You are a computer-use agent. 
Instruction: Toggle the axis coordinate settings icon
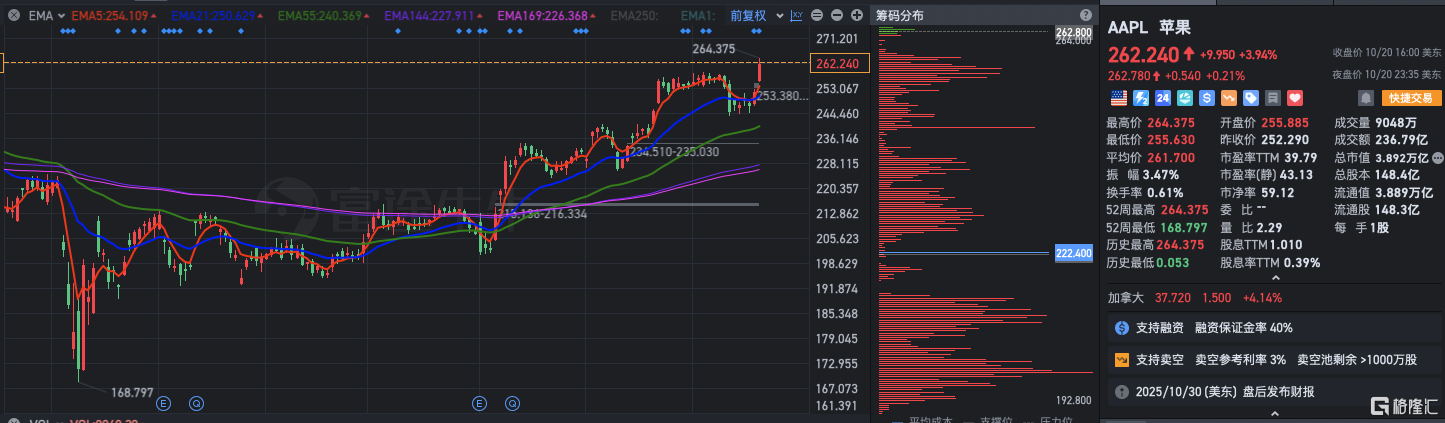coord(796,16)
